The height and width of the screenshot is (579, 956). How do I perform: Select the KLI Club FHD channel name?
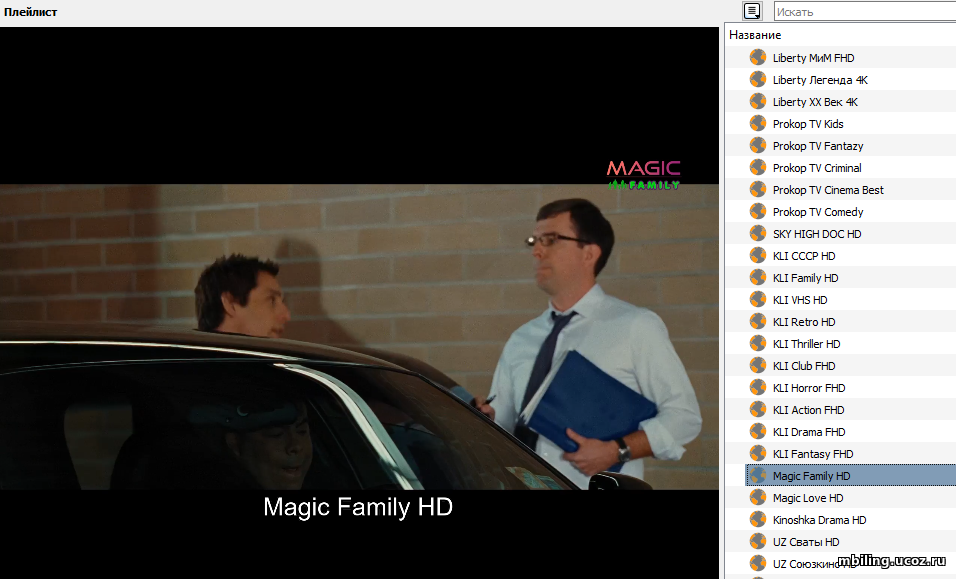coord(804,366)
